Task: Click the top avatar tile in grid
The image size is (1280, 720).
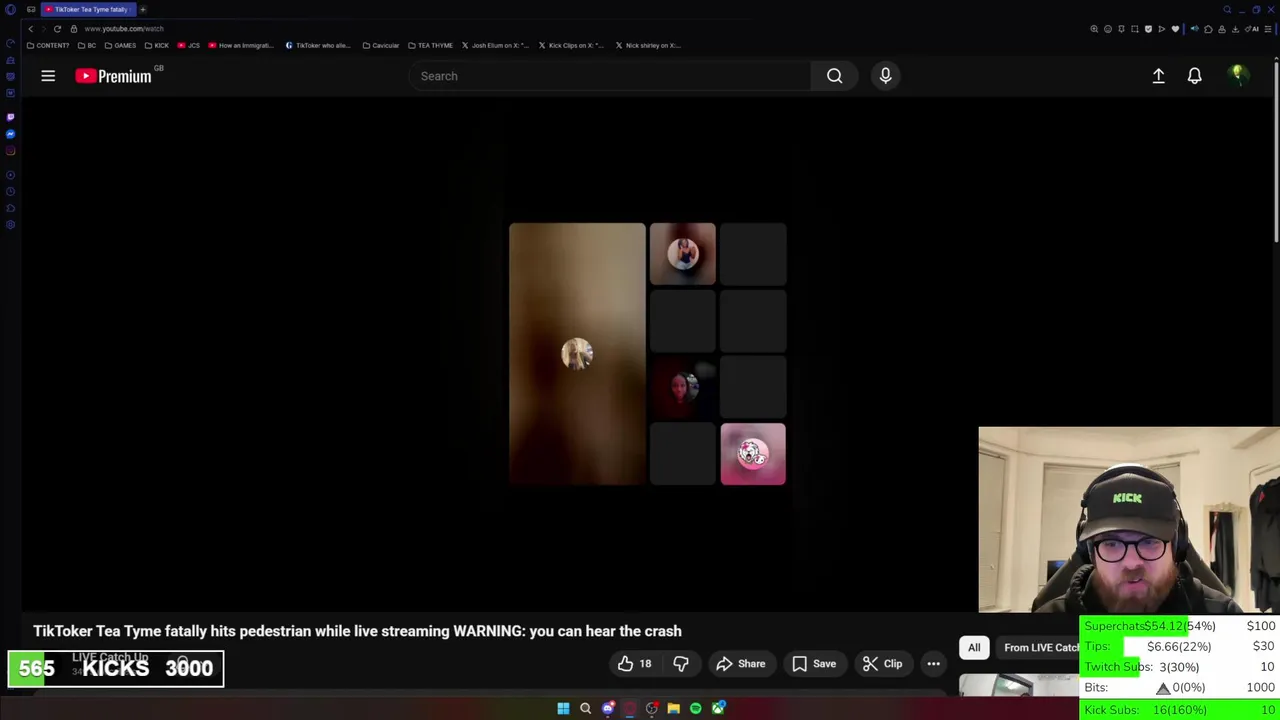Action: (x=683, y=254)
